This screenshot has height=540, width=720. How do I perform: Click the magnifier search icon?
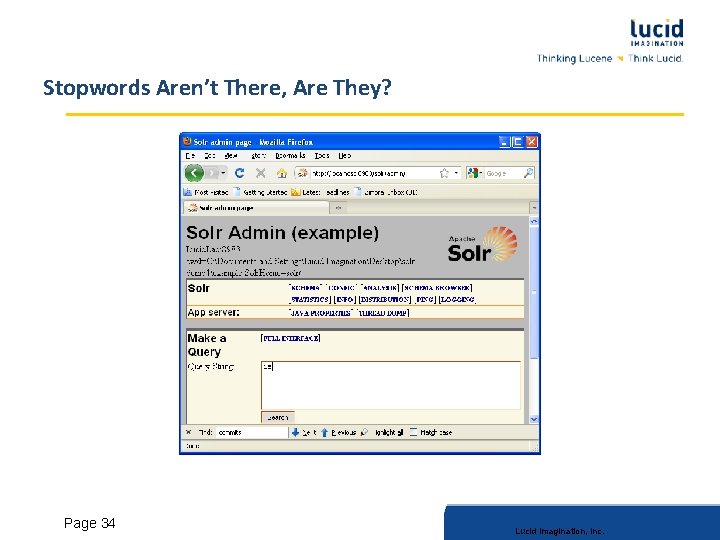529,173
